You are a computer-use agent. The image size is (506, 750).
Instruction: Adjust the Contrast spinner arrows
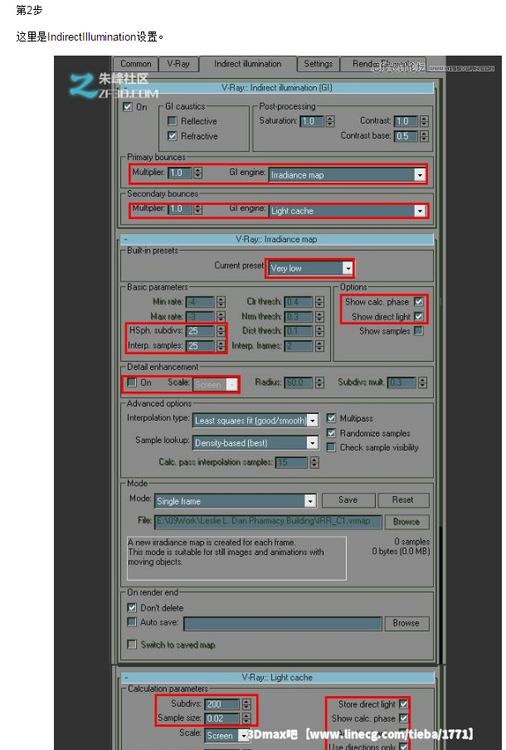424,121
